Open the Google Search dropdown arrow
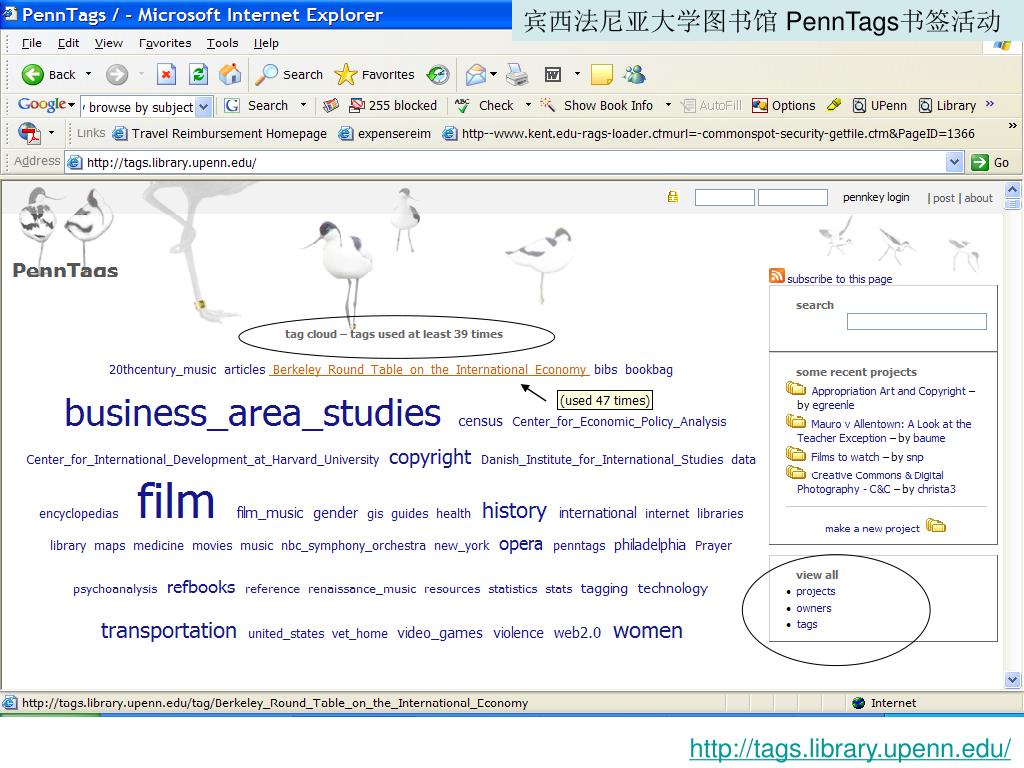This screenshot has width=1024, height=768. [x=303, y=105]
